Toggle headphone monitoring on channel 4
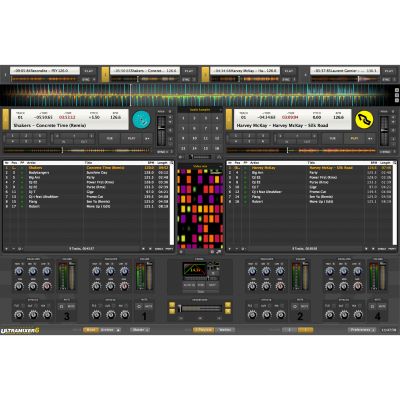The height and width of the screenshot is (400, 400). (372, 306)
